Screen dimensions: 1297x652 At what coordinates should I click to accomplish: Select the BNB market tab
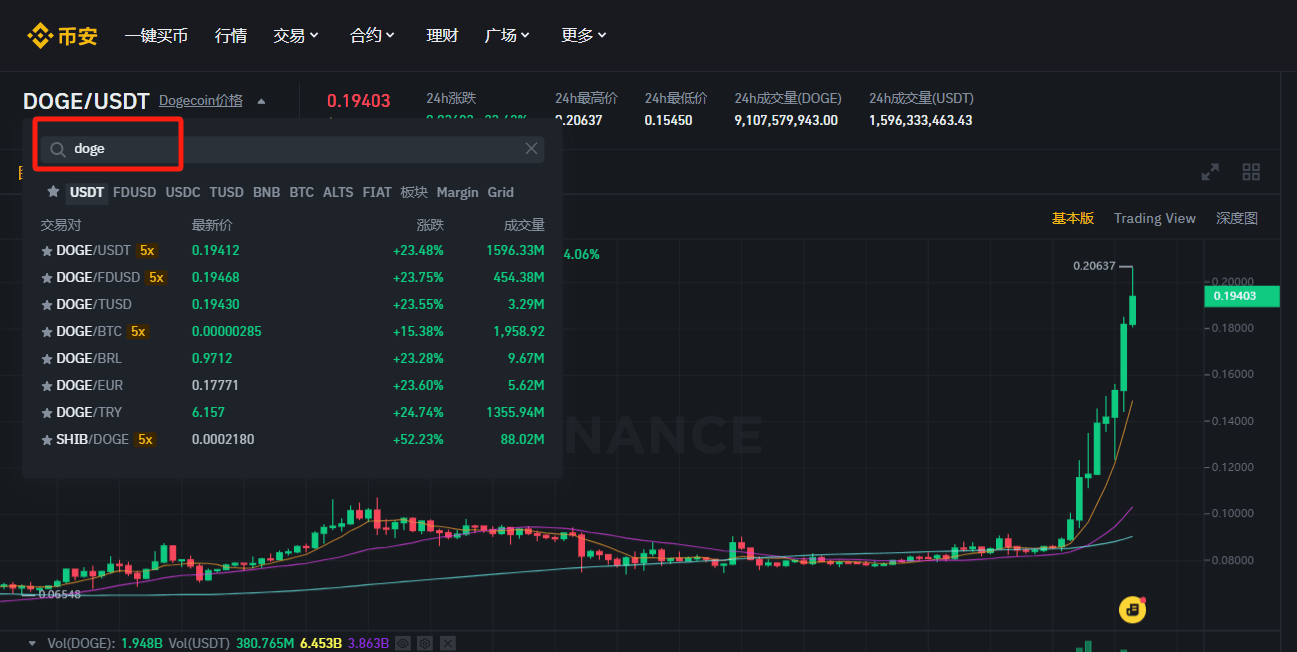coord(267,192)
